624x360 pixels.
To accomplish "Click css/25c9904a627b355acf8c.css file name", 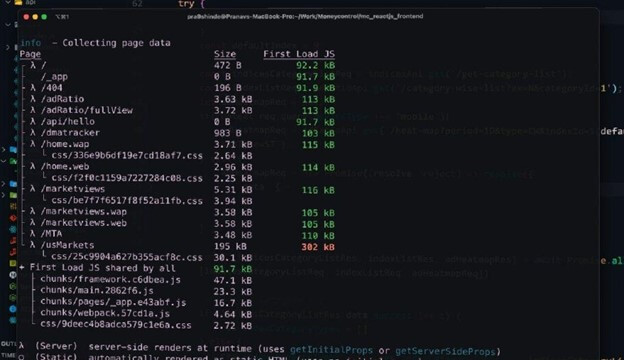I will point(127,257).
